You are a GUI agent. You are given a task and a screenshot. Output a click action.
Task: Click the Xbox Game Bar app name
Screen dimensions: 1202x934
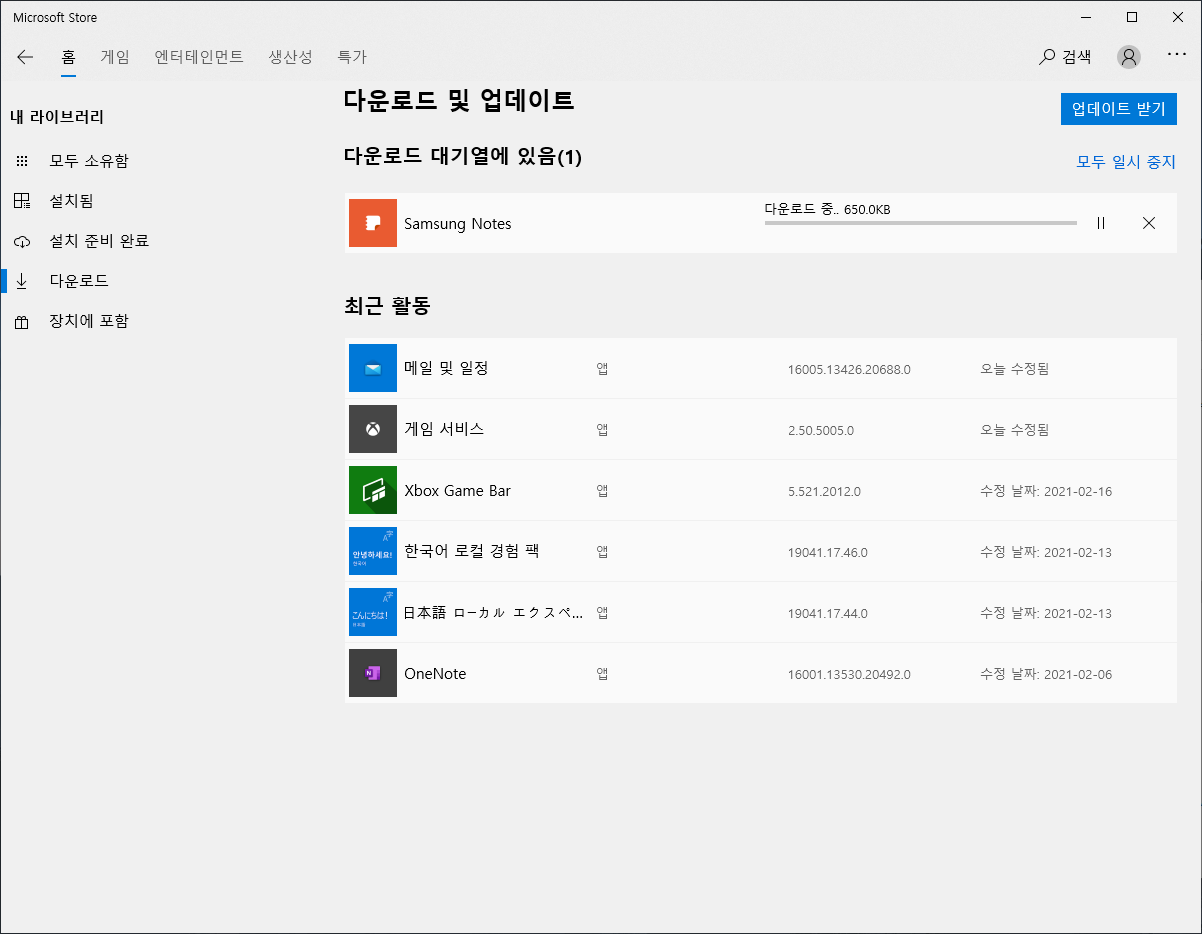(x=457, y=491)
